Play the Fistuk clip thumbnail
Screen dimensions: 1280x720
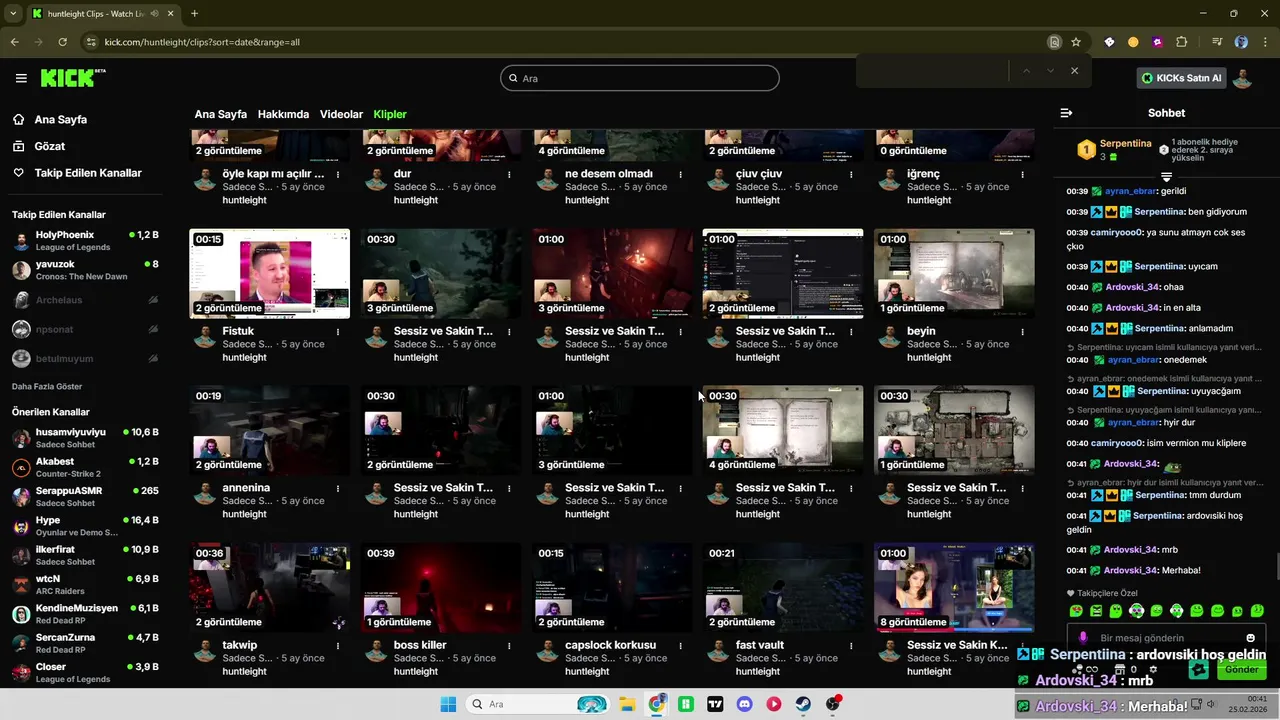coord(270,274)
